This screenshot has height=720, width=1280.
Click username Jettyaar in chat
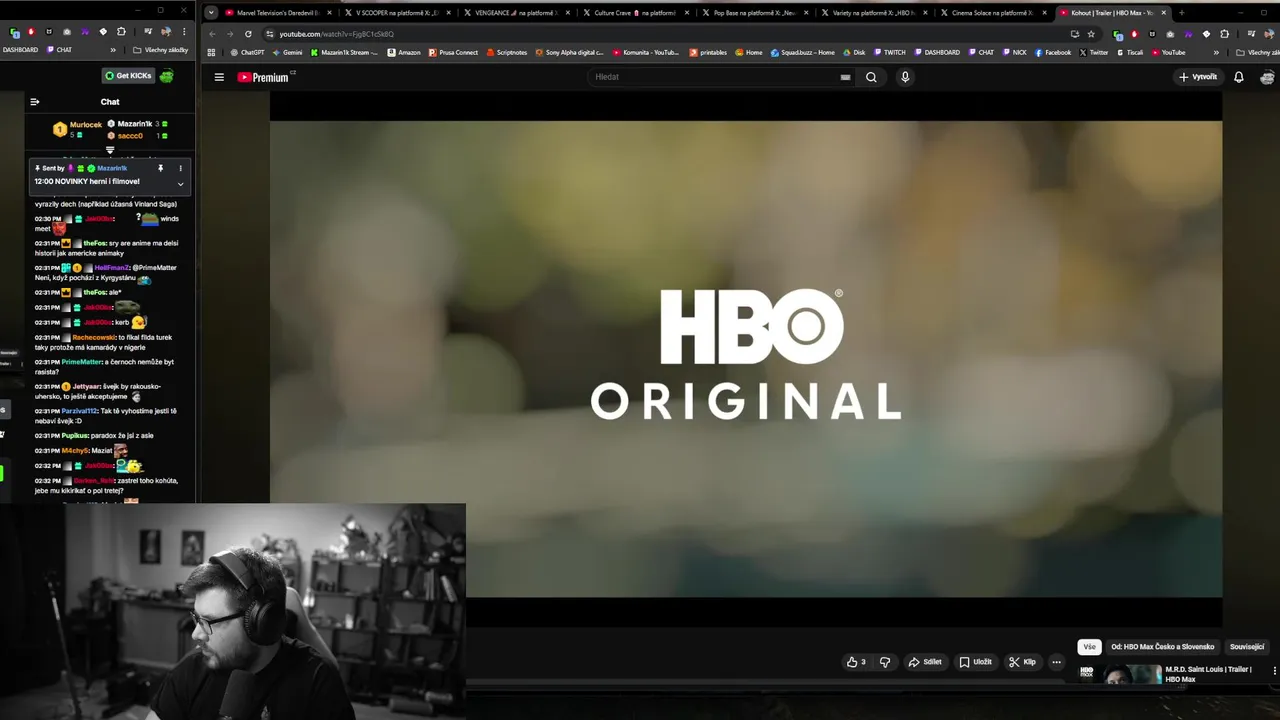(x=86, y=386)
